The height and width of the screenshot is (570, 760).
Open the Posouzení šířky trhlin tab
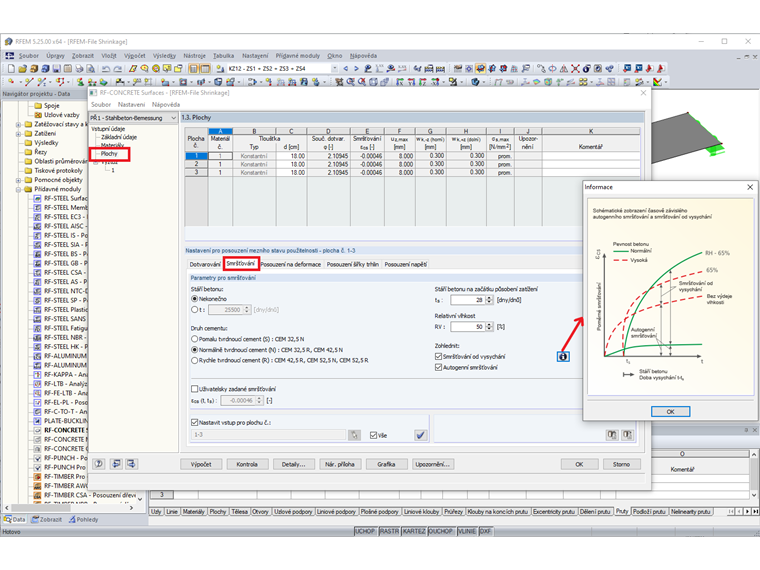coord(352,264)
